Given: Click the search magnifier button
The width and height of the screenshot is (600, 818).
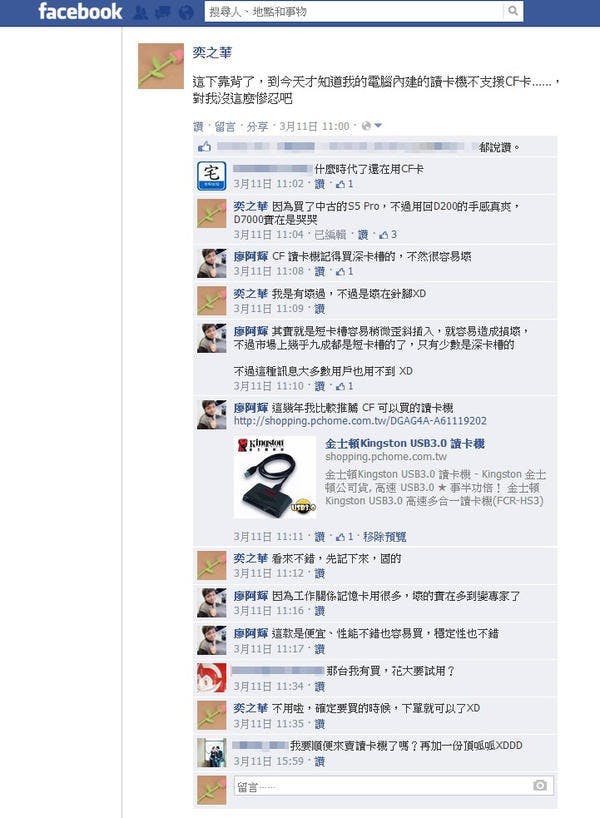Looking at the screenshot, I should [x=513, y=11].
